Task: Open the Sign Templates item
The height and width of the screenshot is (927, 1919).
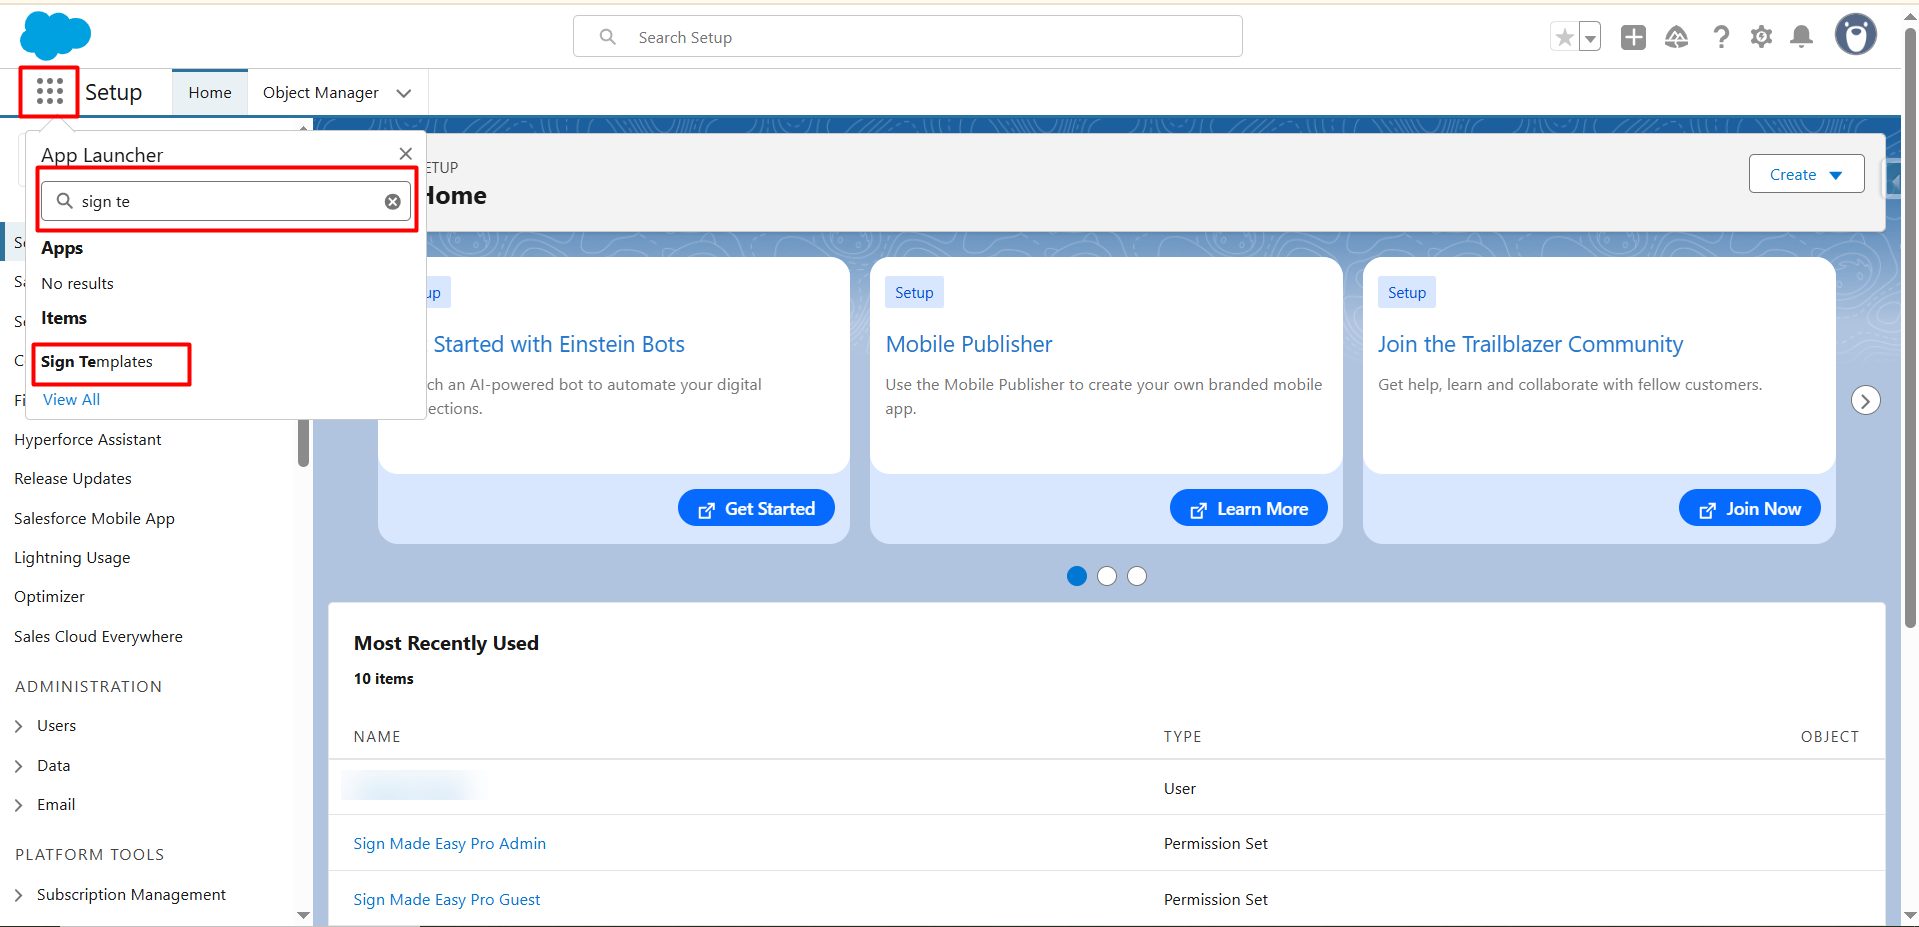Action: tap(97, 362)
